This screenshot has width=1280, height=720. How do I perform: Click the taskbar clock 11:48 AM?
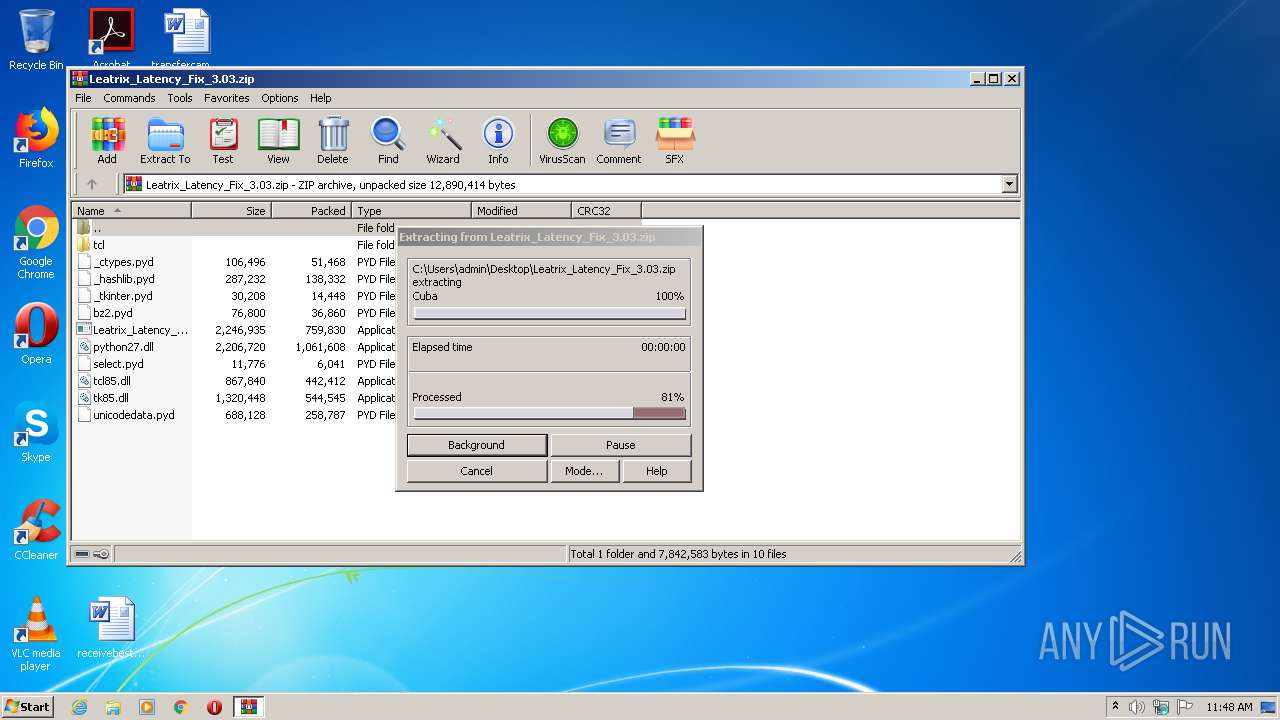[x=1229, y=707]
